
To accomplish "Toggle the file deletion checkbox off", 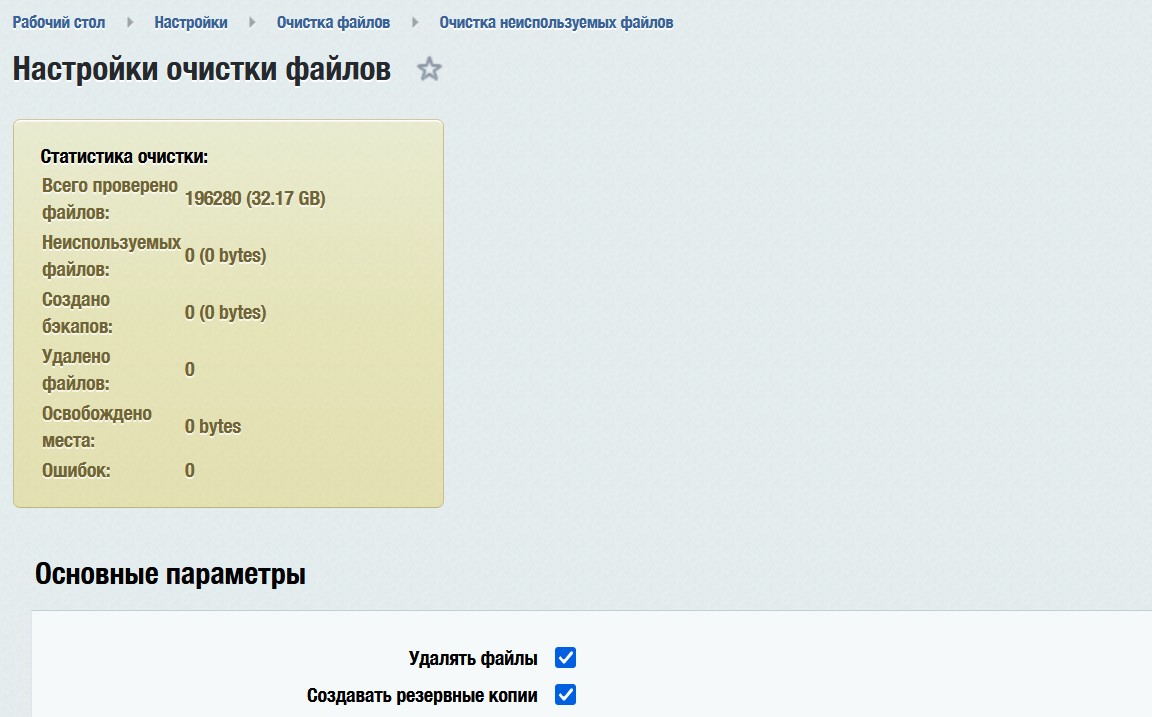I will (566, 657).
